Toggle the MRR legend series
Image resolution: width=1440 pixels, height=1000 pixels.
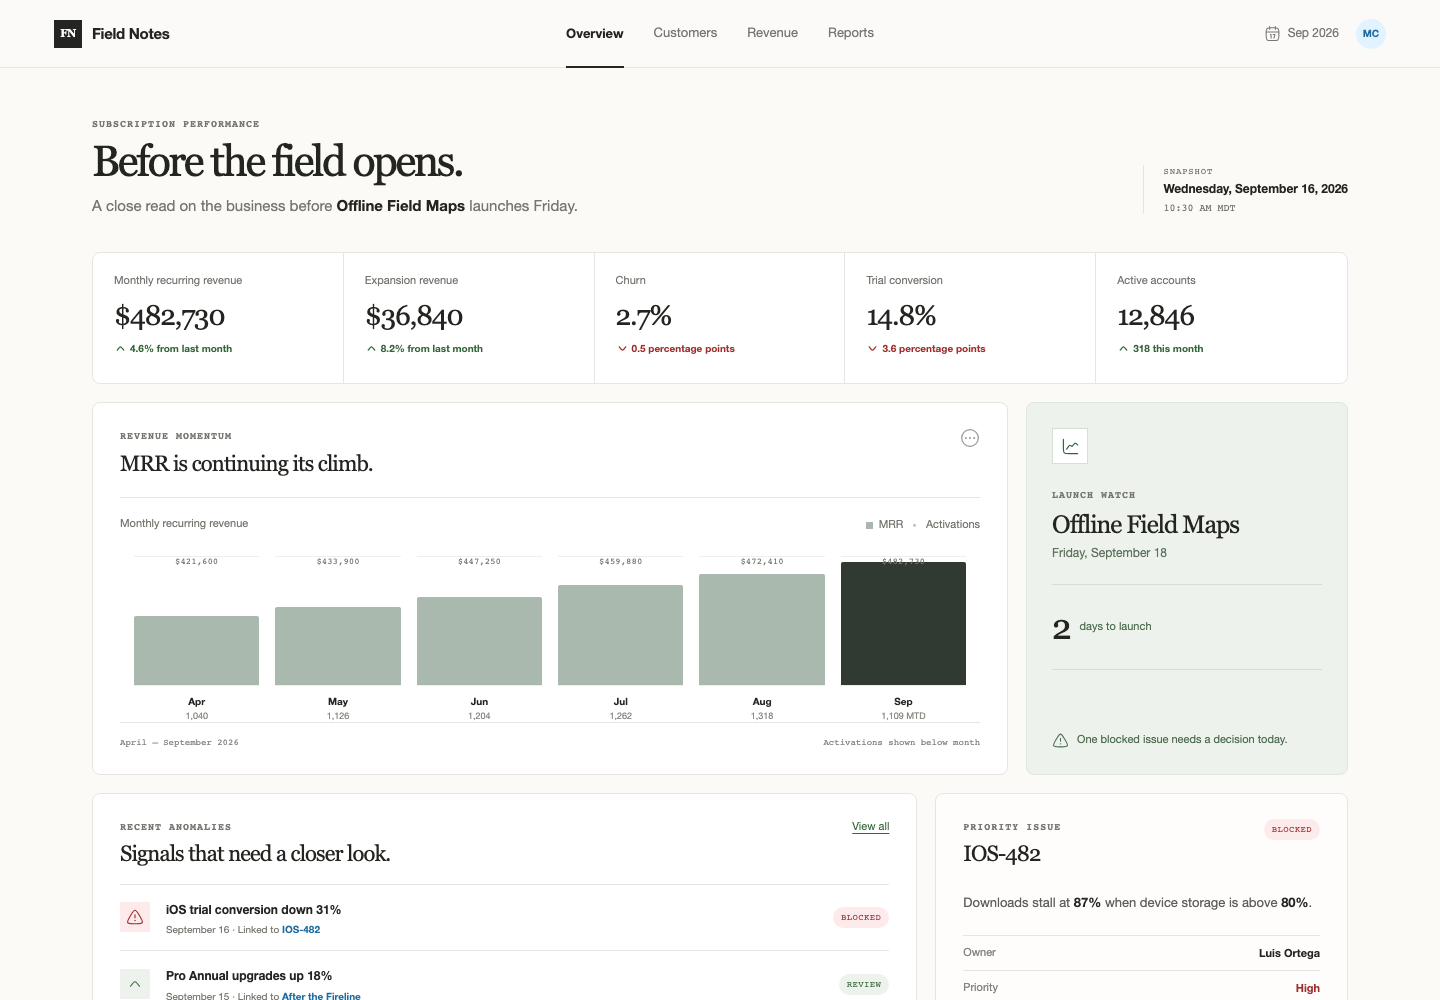click(885, 525)
